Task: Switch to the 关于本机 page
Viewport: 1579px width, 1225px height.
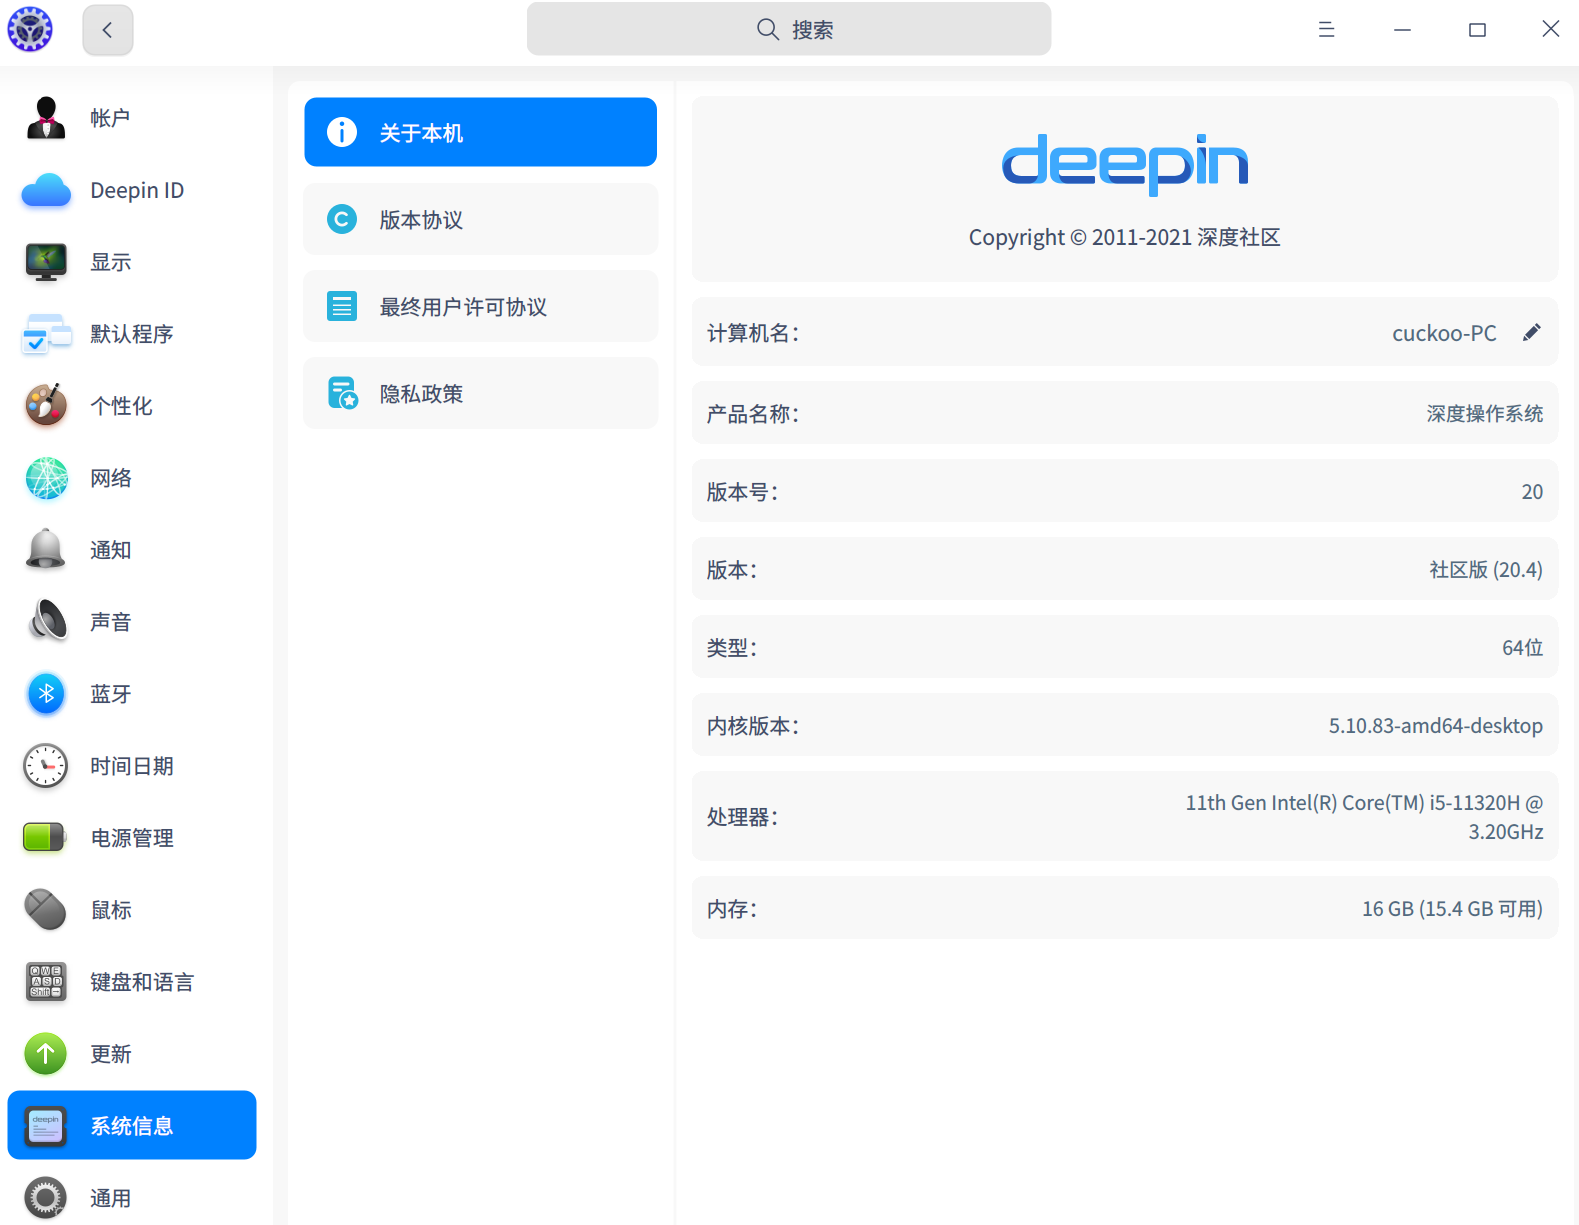Action: [x=481, y=132]
